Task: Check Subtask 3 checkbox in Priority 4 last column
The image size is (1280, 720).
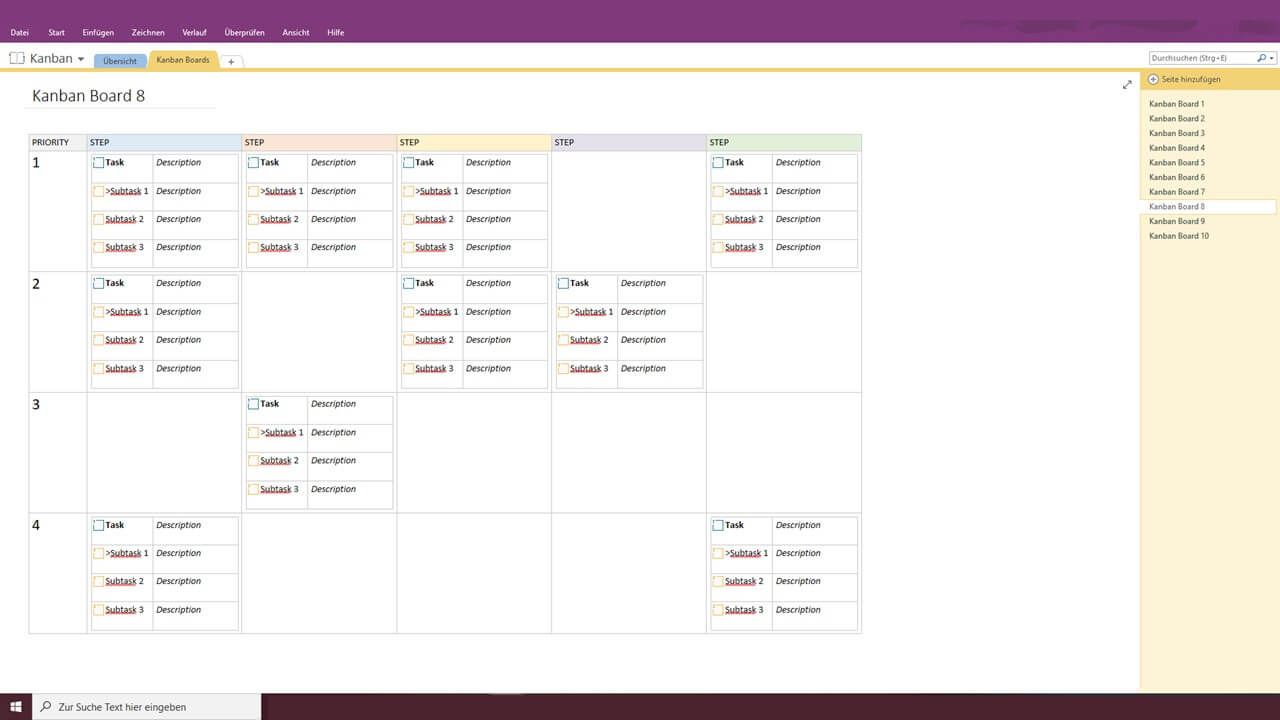Action: pyautogui.click(x=718, y=609)
